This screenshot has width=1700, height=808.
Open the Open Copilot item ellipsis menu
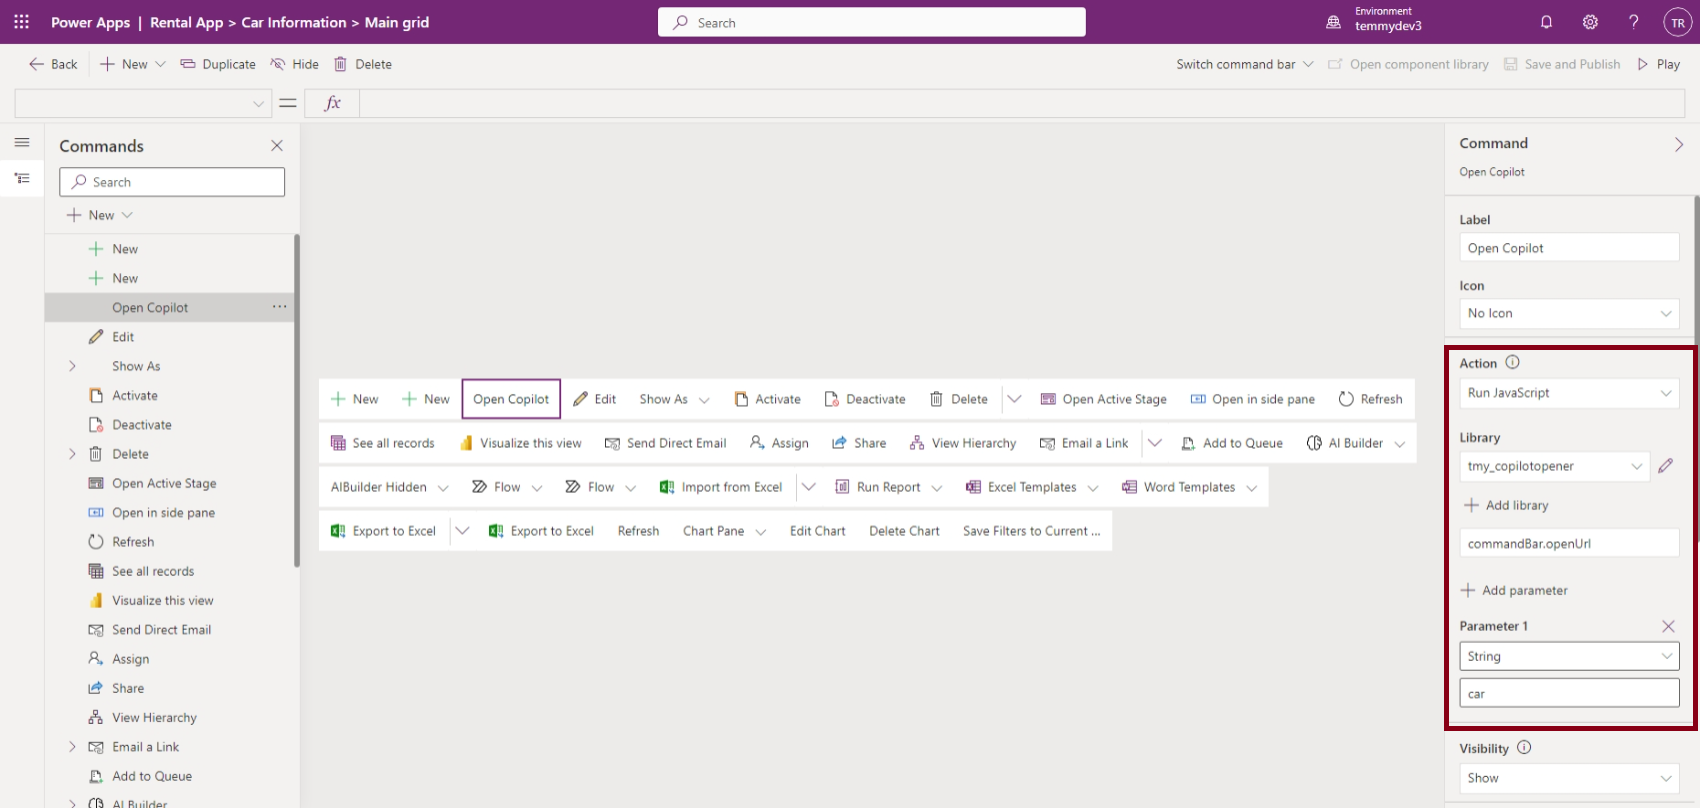[279, 307]
